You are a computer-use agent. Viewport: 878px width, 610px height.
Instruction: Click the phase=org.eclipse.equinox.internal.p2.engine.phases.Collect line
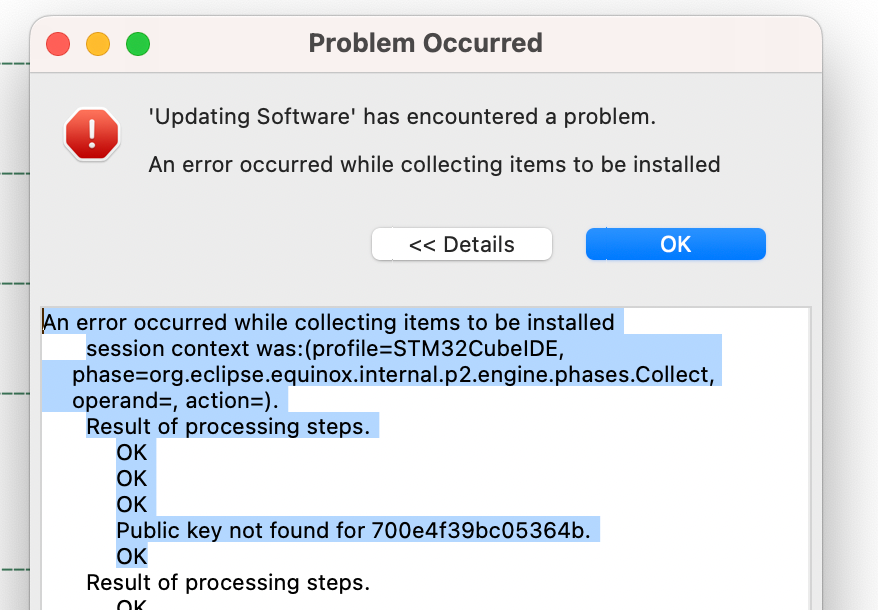(394, 374)
